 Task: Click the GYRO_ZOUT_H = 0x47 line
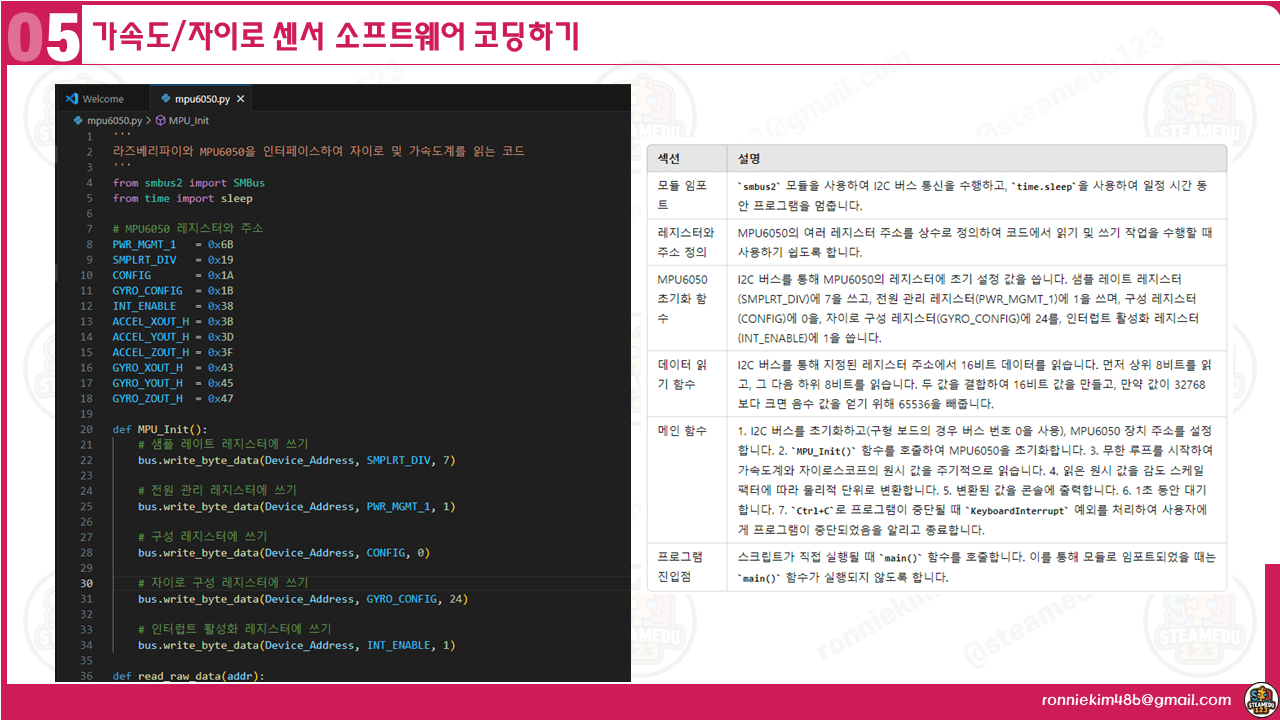[173, 398]
